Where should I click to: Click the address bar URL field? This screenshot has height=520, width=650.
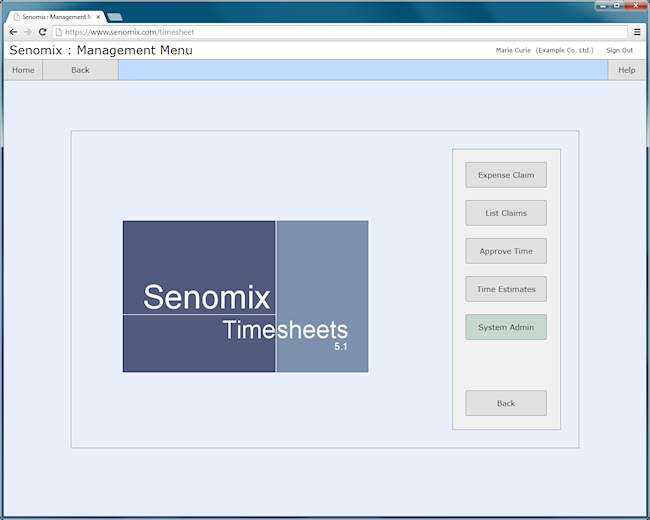(340, 32)
